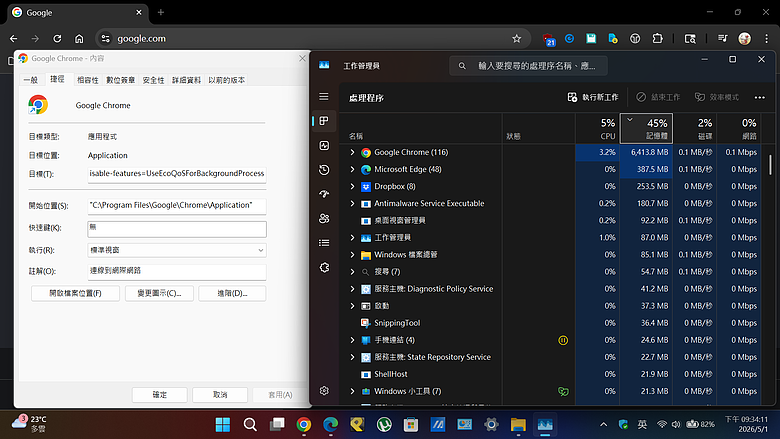Screen dimensions: 780x439
Task: Expand 搜尋 (7) process group
Action: (x=352, y=271)
